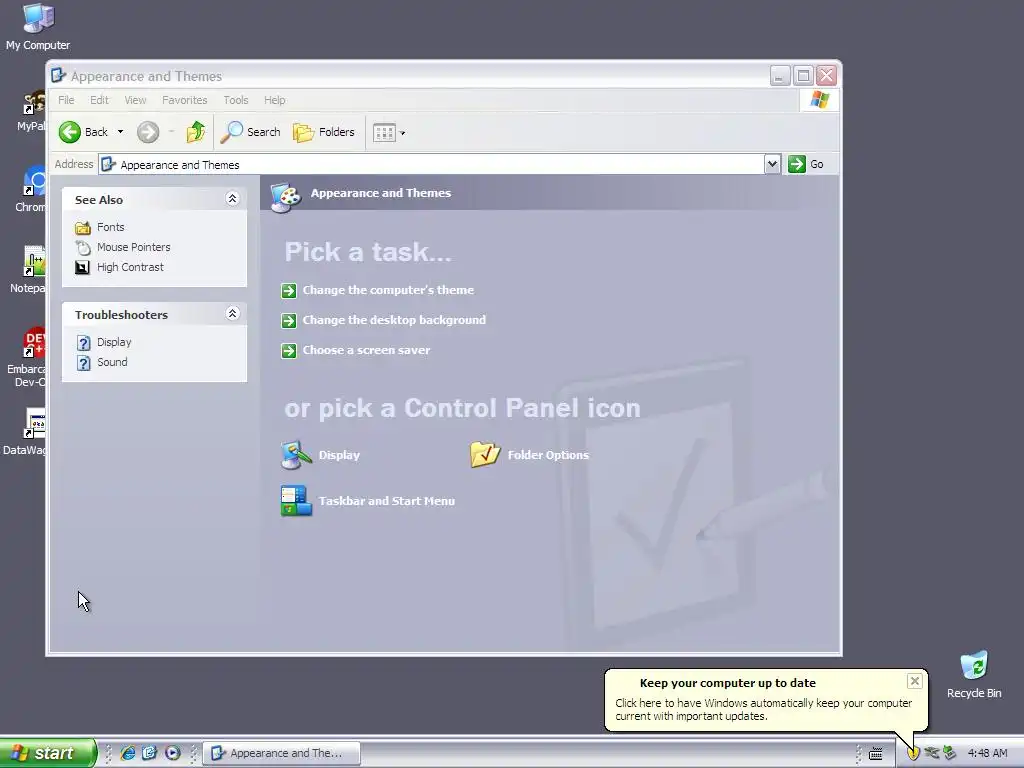The width and height of the screenshot is (1024, 768).
Task: Click the Start button
Action: point(48,753)
